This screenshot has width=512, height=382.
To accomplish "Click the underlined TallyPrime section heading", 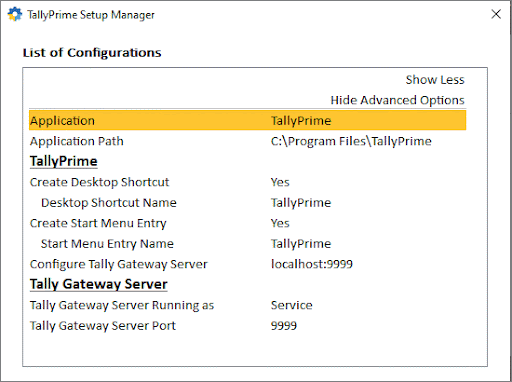I will pyautogui.click(x=64, y=161).
